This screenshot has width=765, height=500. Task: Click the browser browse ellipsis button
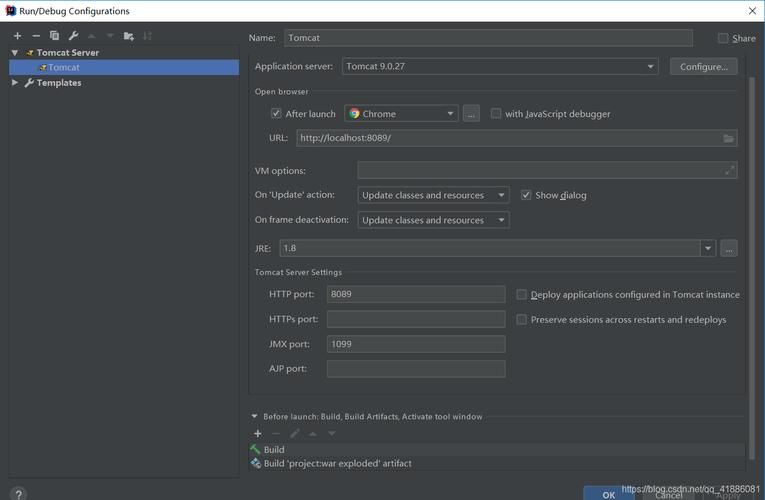(x=471, y=114)
